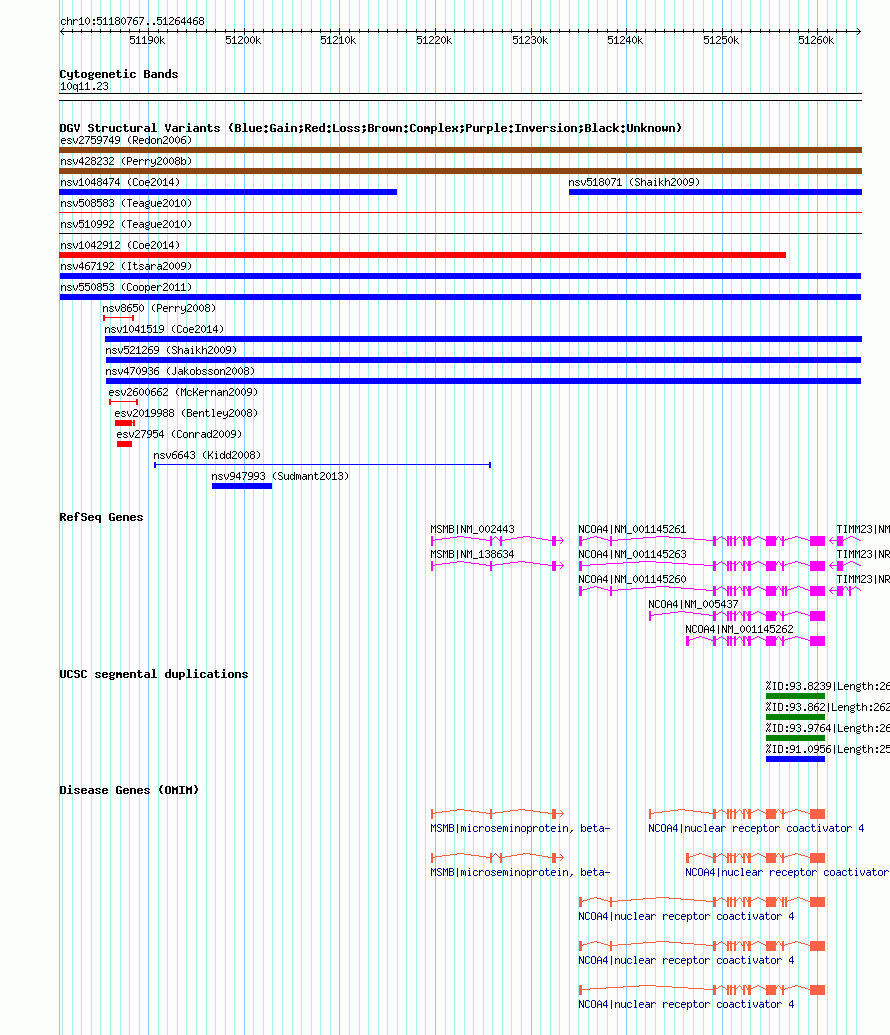Click the 51250k ruler label
Image resolution: width=890 pixels, height=1035 pixels.
(x=721, y=40)
